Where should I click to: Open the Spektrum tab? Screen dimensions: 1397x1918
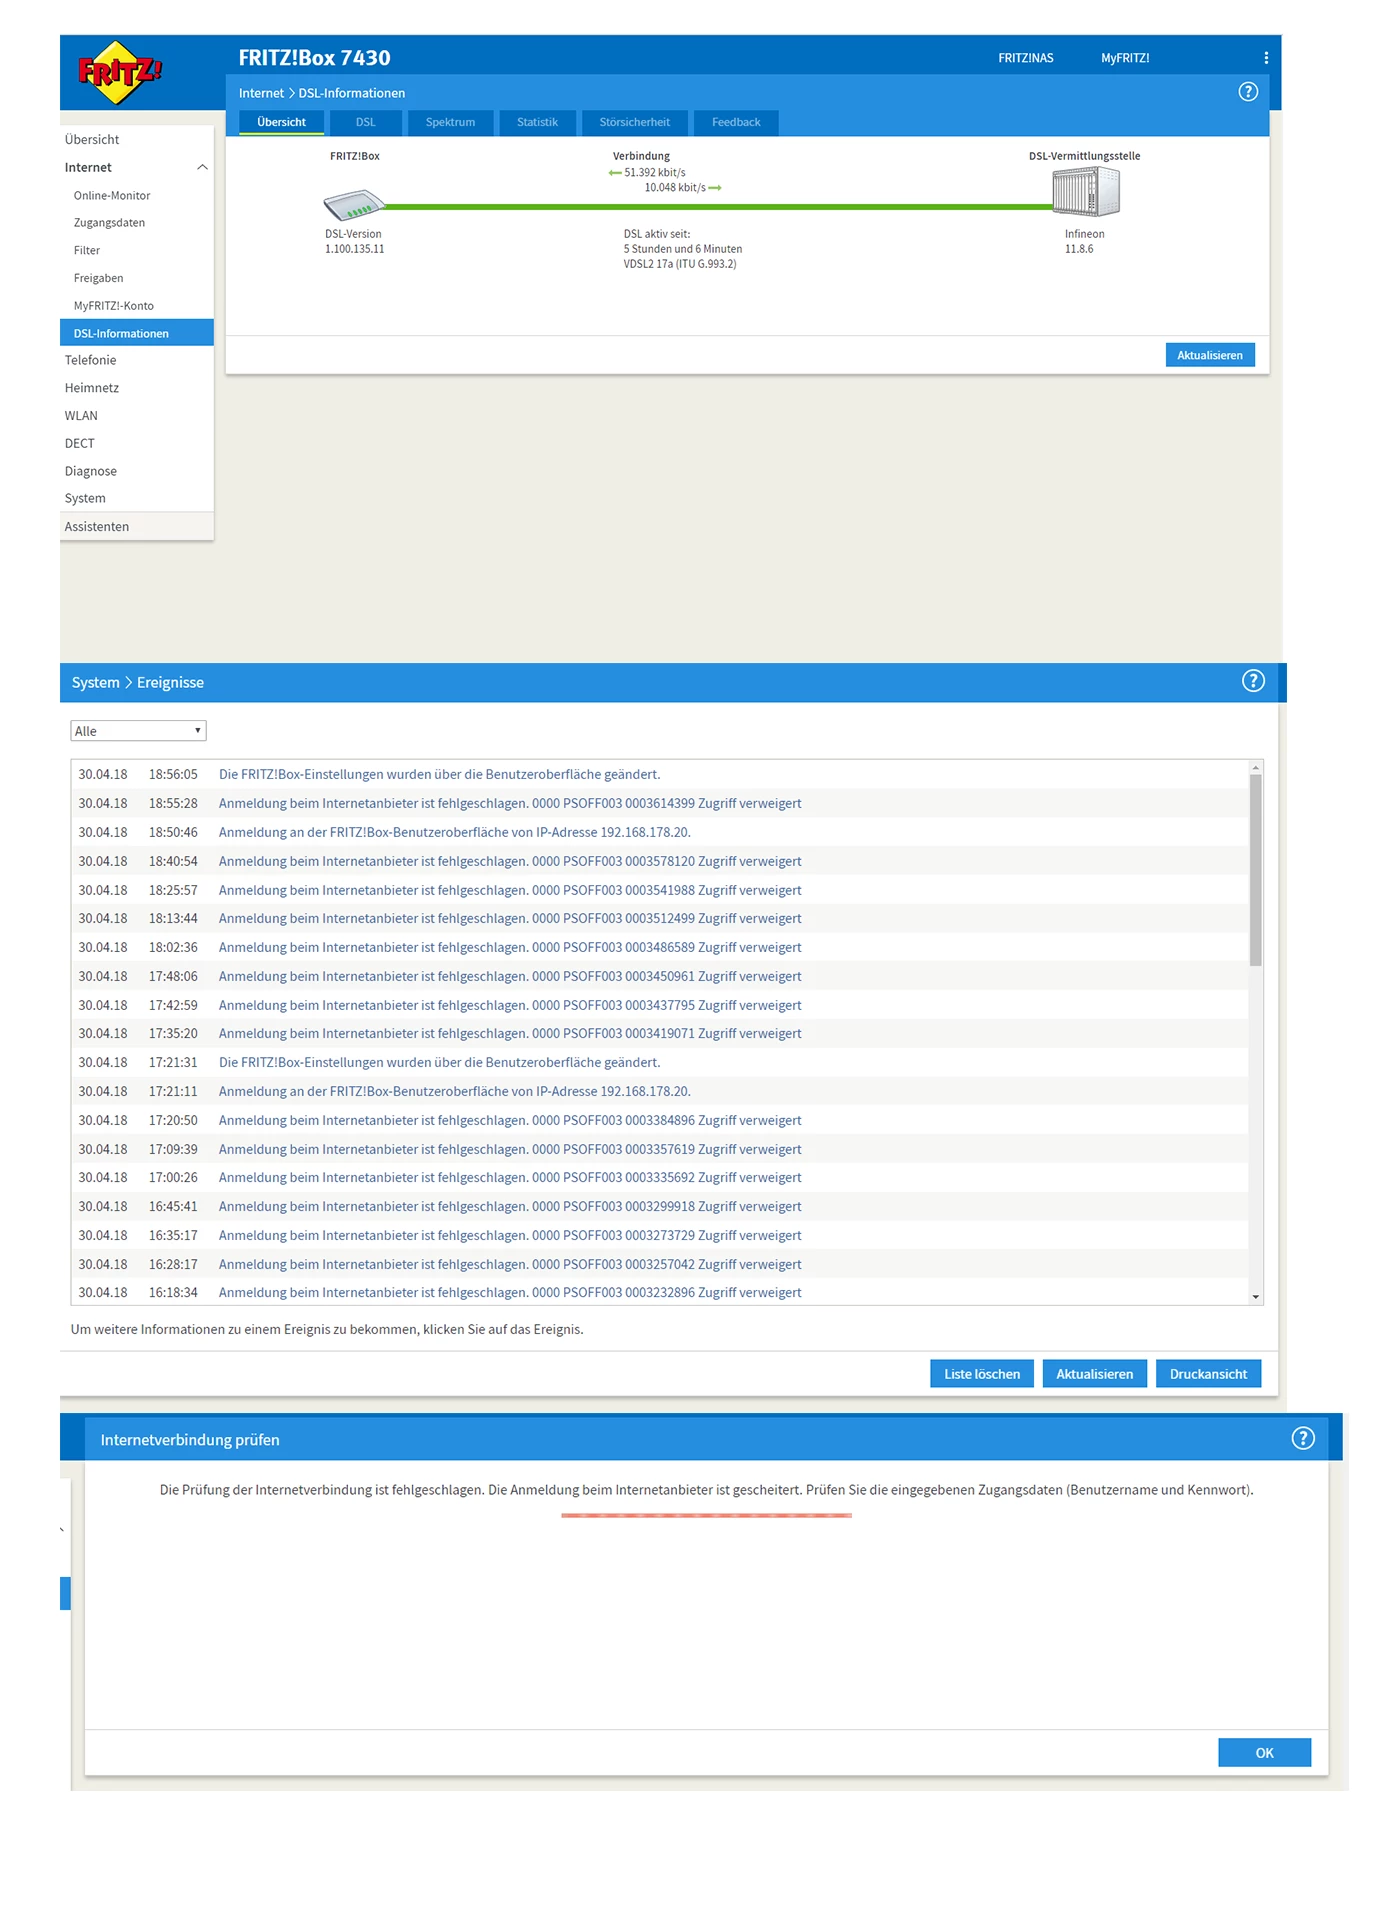(450, 122)
